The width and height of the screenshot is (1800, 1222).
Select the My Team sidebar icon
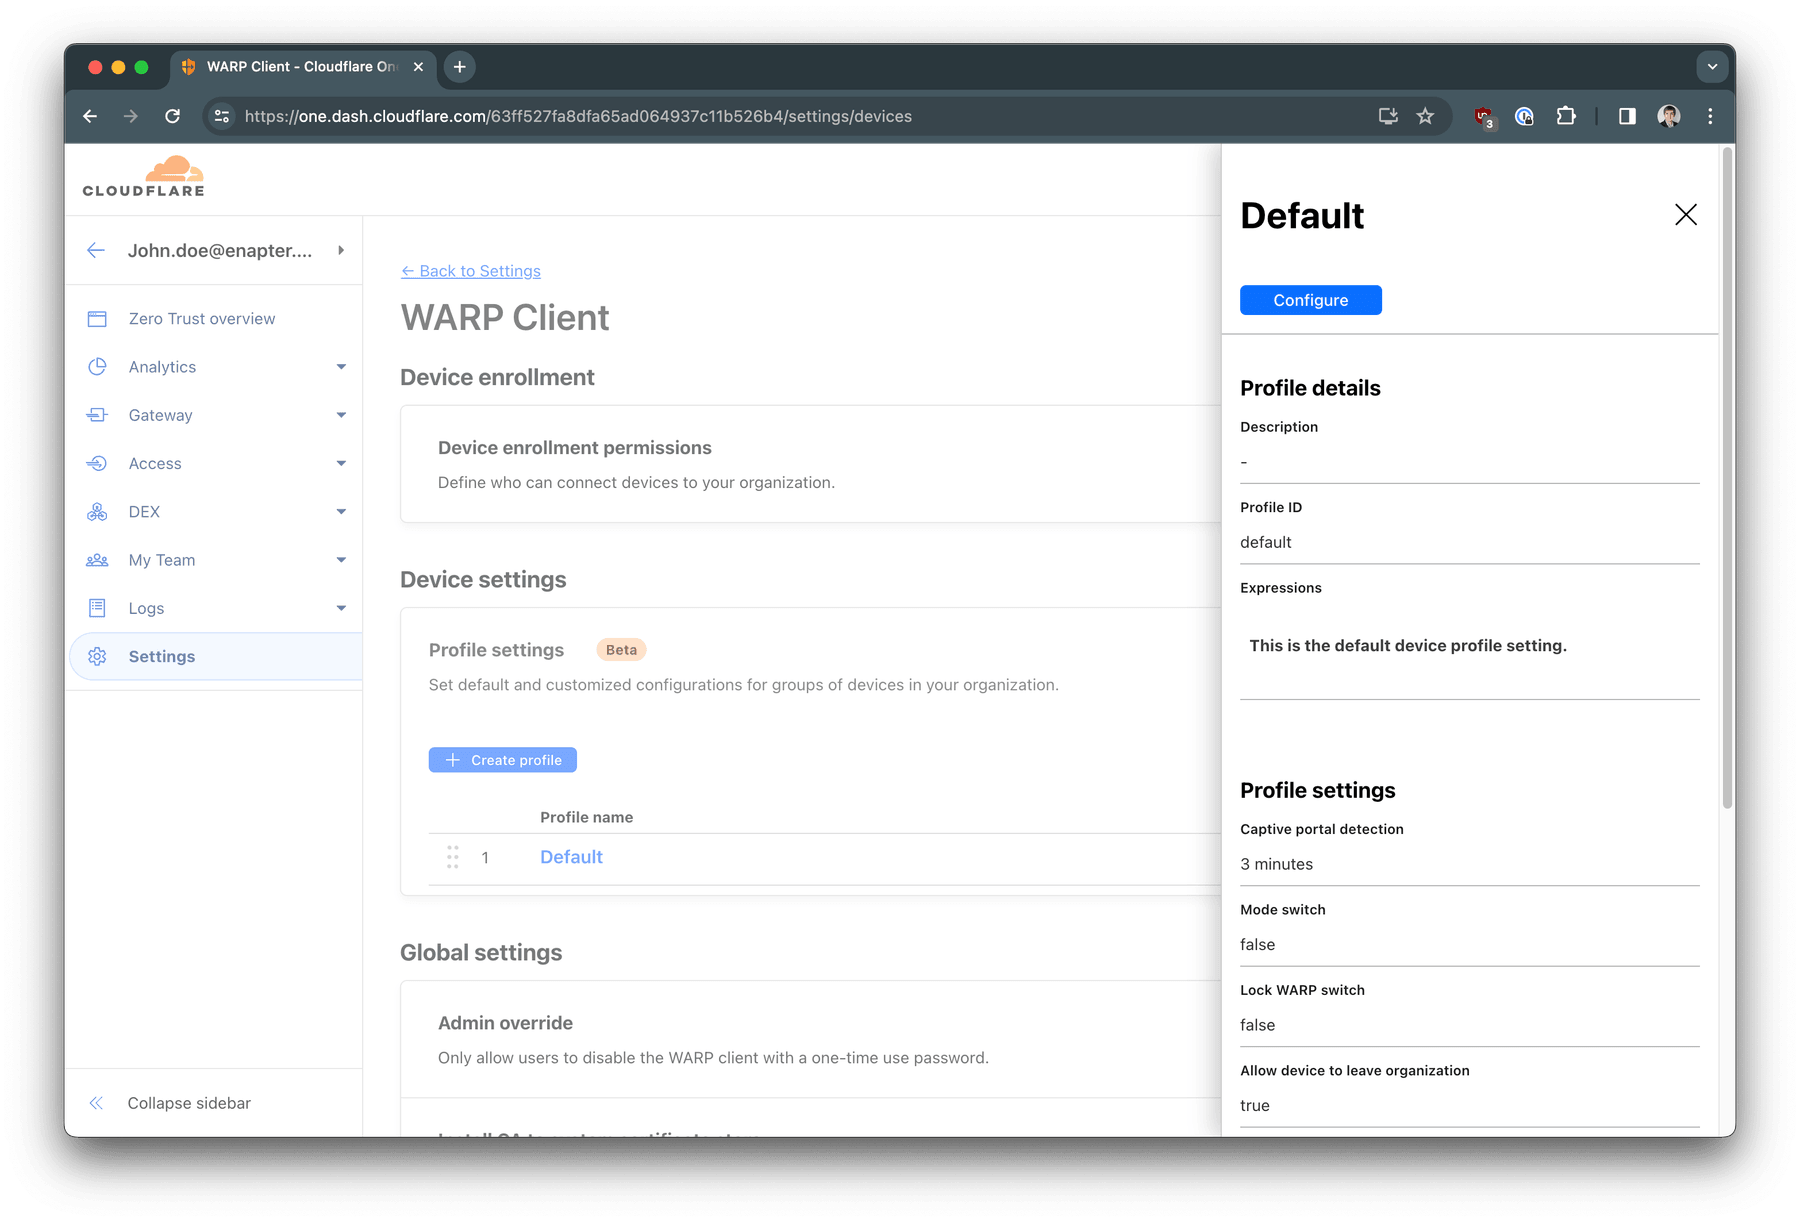[97, 559]
